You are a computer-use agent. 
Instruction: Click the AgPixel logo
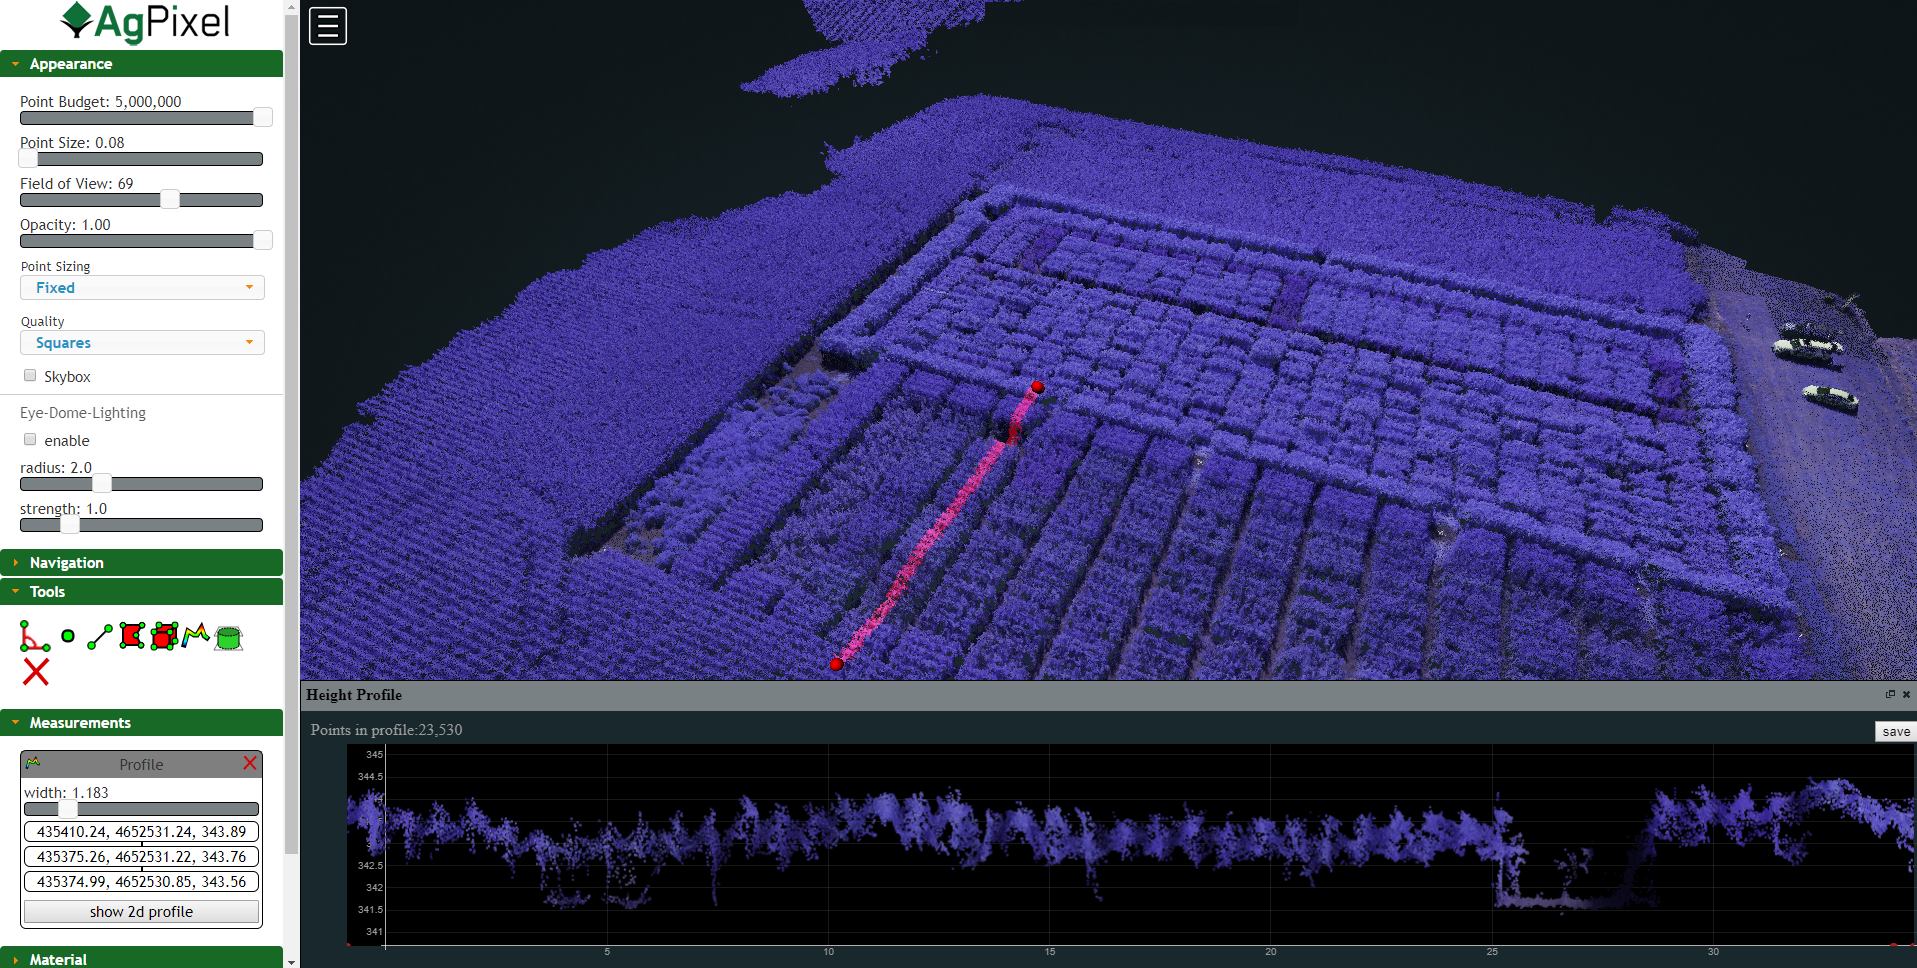[143, 23]
